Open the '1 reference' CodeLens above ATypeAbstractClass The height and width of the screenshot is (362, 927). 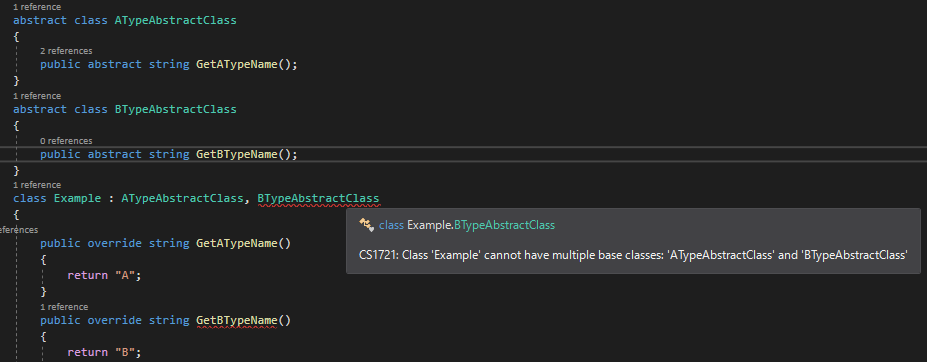37,7
